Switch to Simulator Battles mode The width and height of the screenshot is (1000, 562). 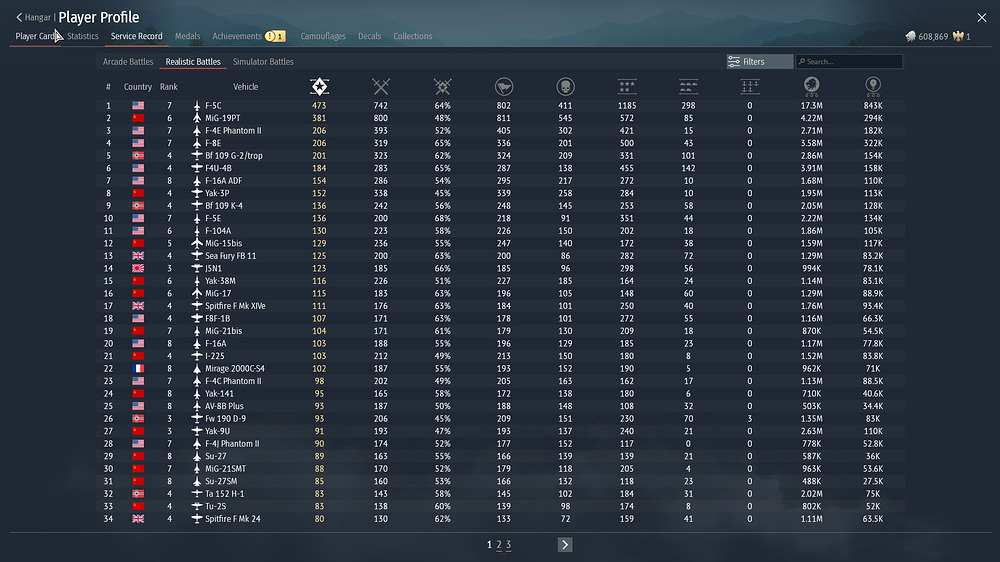263,62
